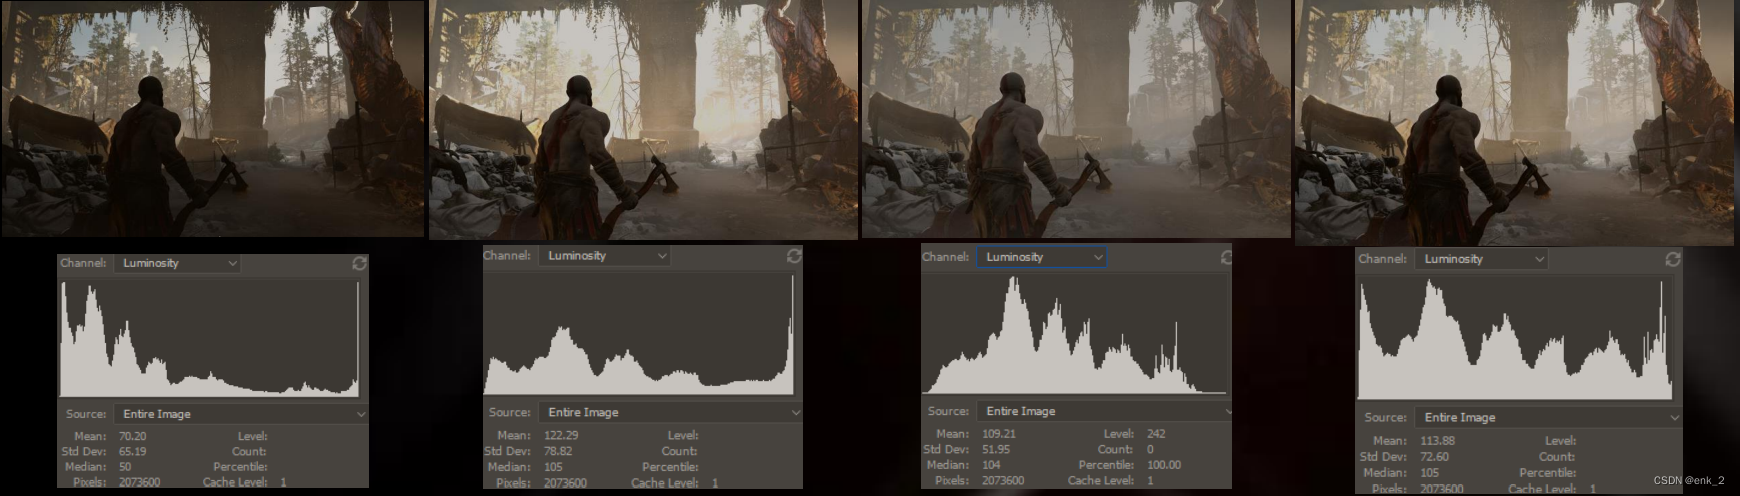Select the fourth game screenshot on the right
Screen dimensions: 1740x496
[x=1514, y=122]
